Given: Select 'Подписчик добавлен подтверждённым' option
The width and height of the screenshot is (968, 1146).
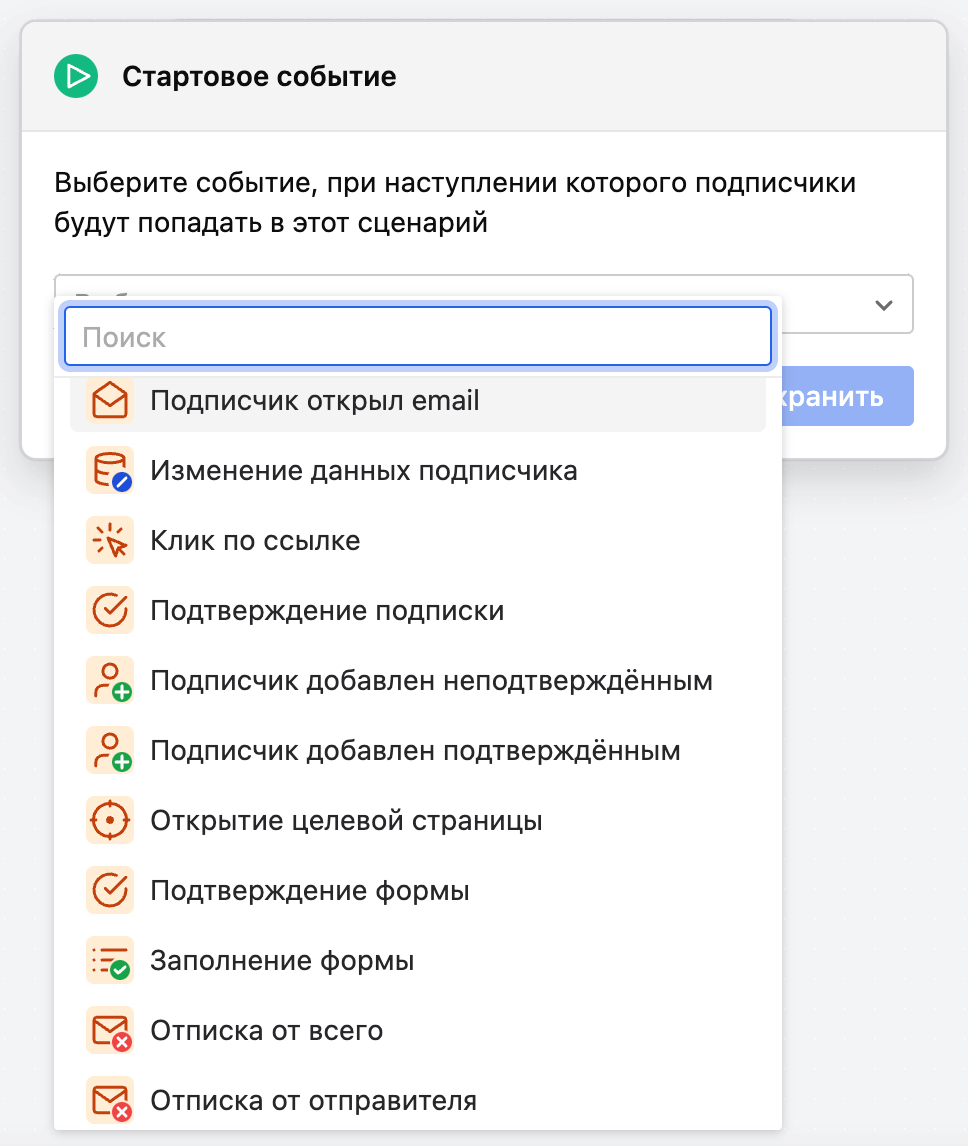Looking at the screenshot, I should (x=415, y=751).
